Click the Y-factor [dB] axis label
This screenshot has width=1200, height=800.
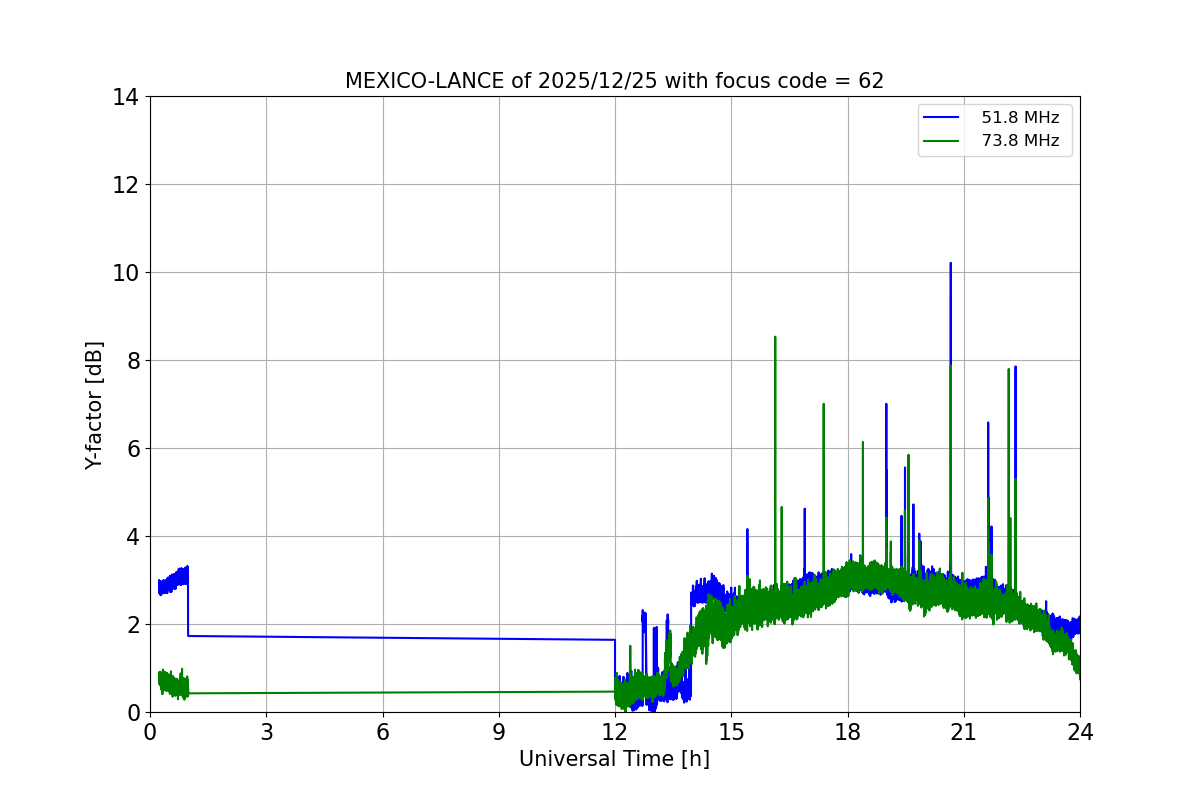pyautogui.click(x=94, y=405)
